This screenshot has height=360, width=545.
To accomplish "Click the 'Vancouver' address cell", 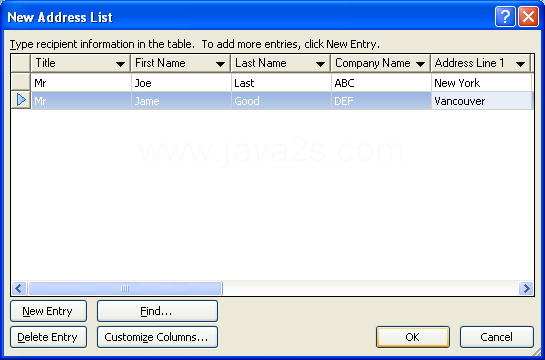I will [x=482, y=101].
